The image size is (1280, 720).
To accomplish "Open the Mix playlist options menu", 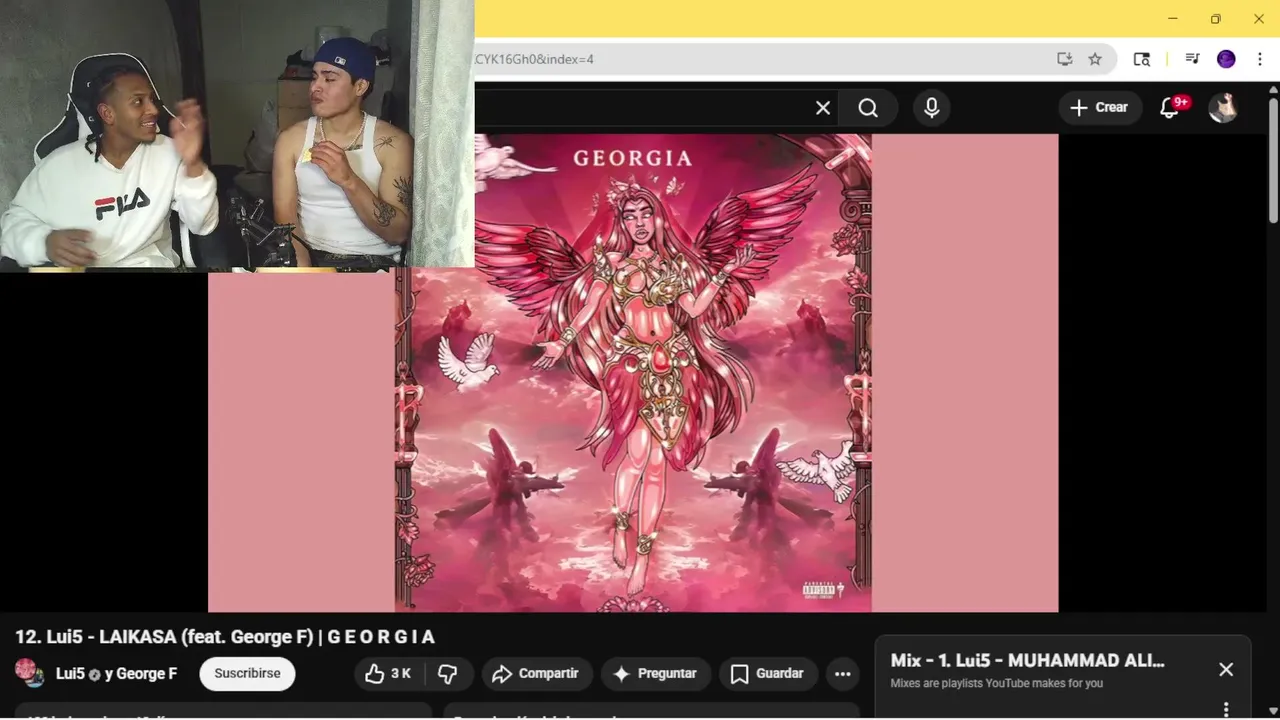I will [x=1226, y=708].
